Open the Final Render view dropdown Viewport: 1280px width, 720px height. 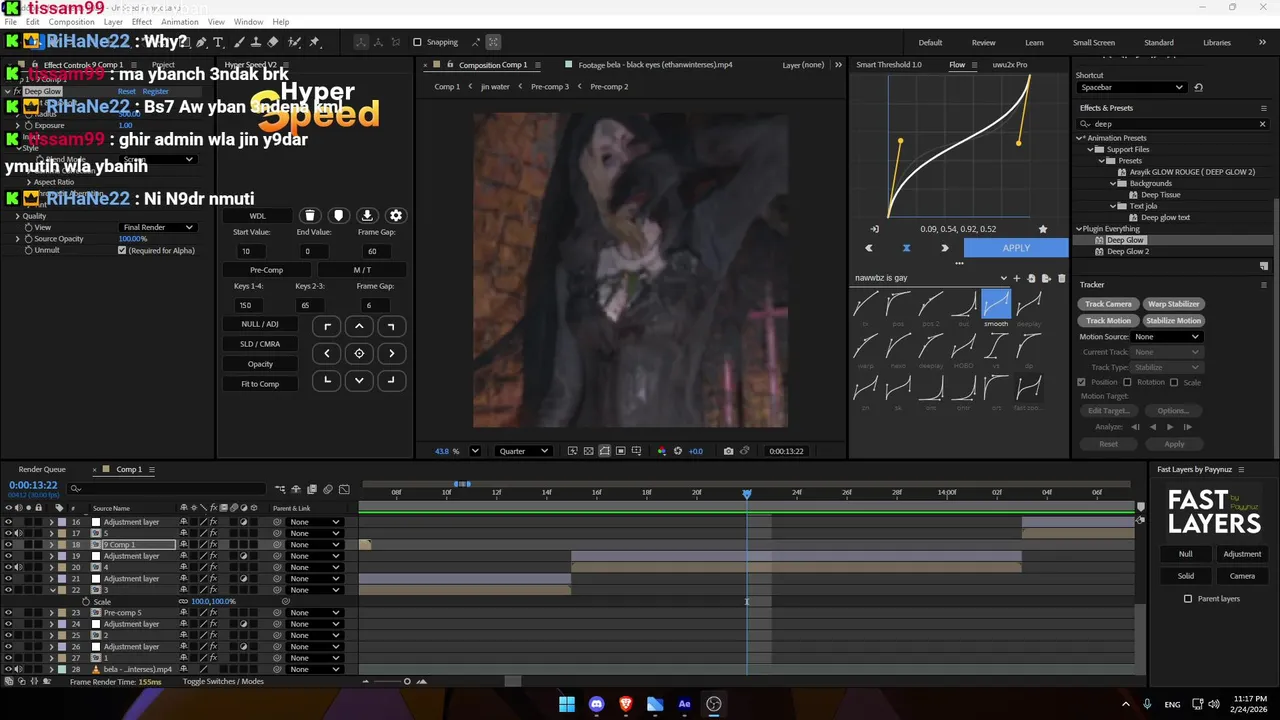coord(157,227)
